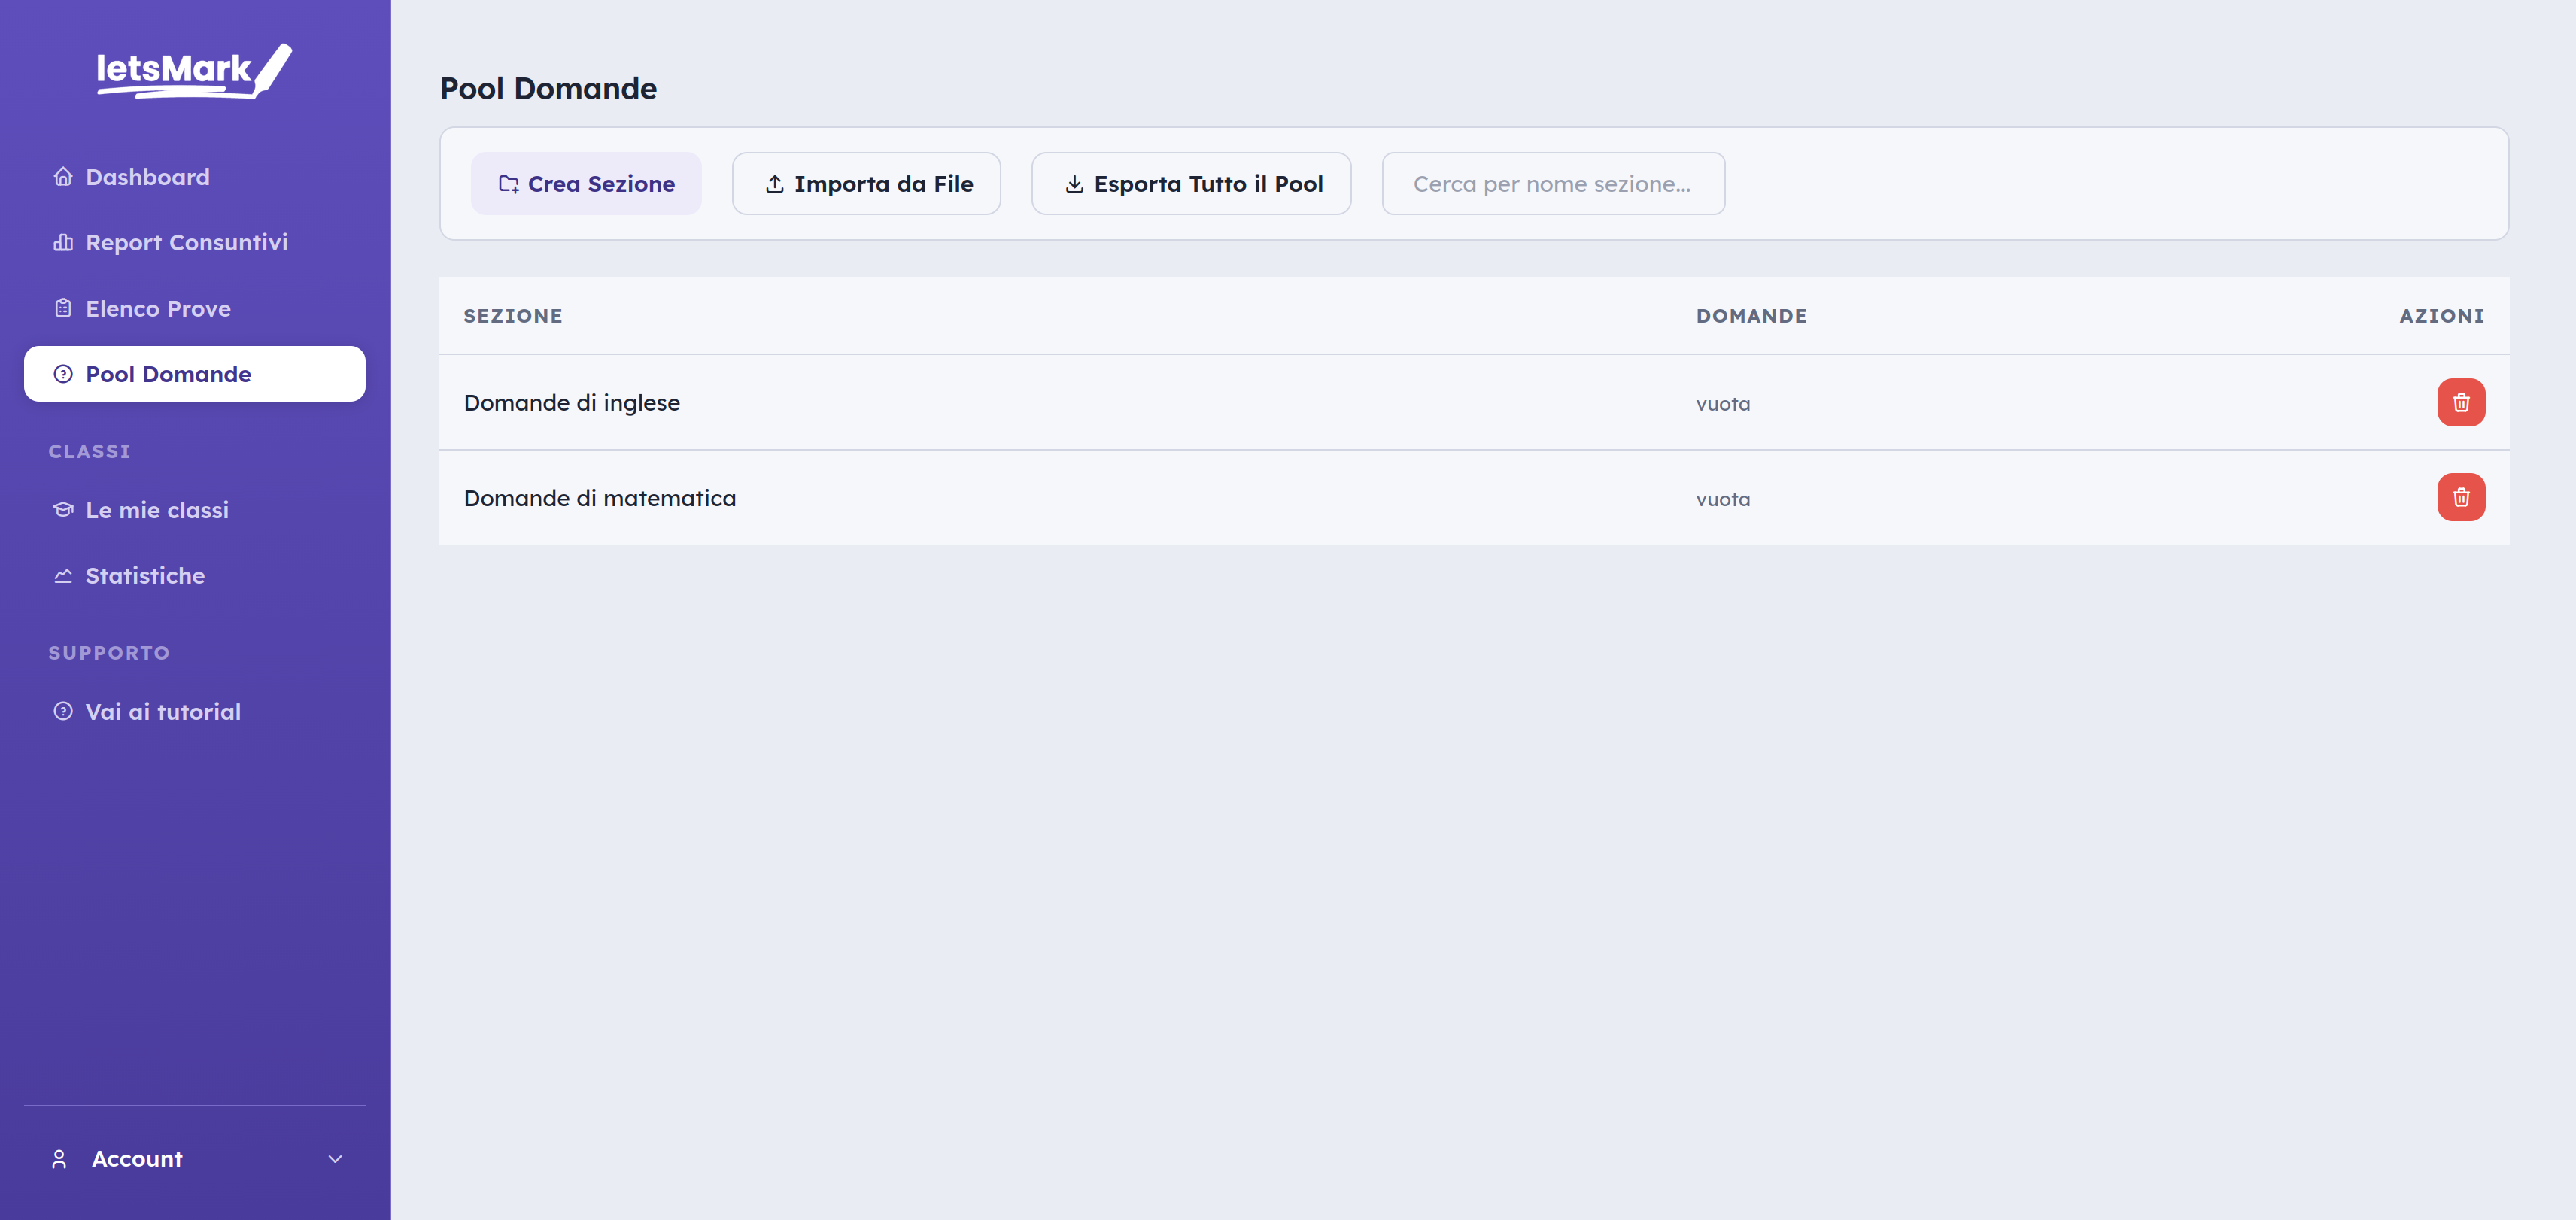Screen dimensions: 2576x1220
Task: Click the Crea Sezione button
Action: click(586, 184)
